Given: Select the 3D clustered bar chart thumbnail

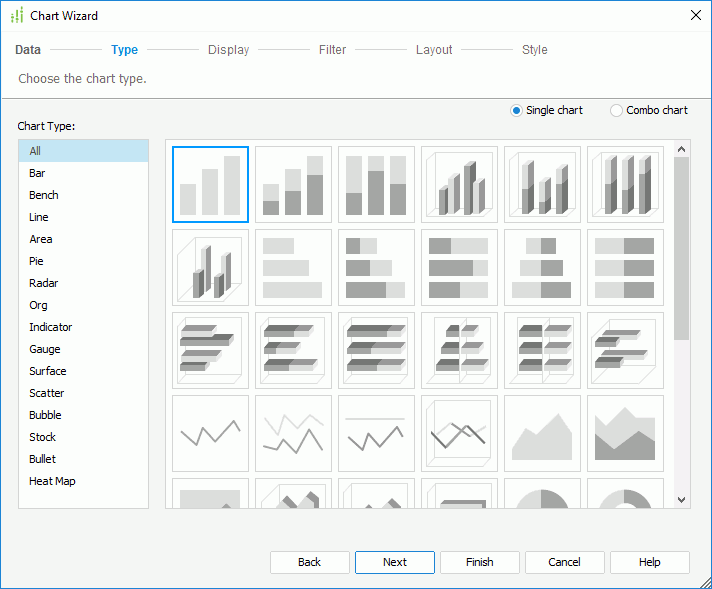Looking at the screenshot, I should tap(459, 184).
